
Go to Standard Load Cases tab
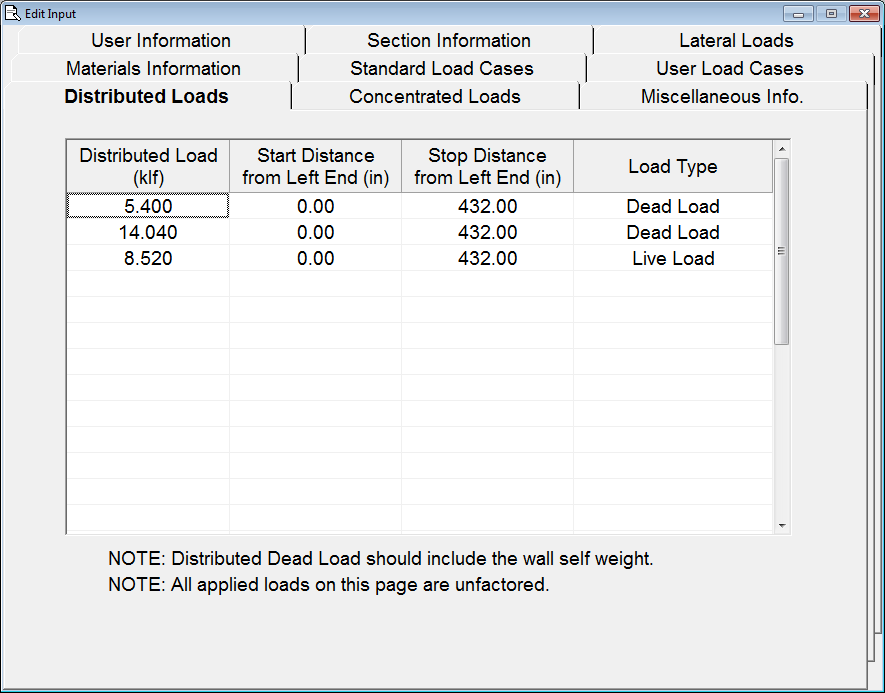tap(442, 69)
